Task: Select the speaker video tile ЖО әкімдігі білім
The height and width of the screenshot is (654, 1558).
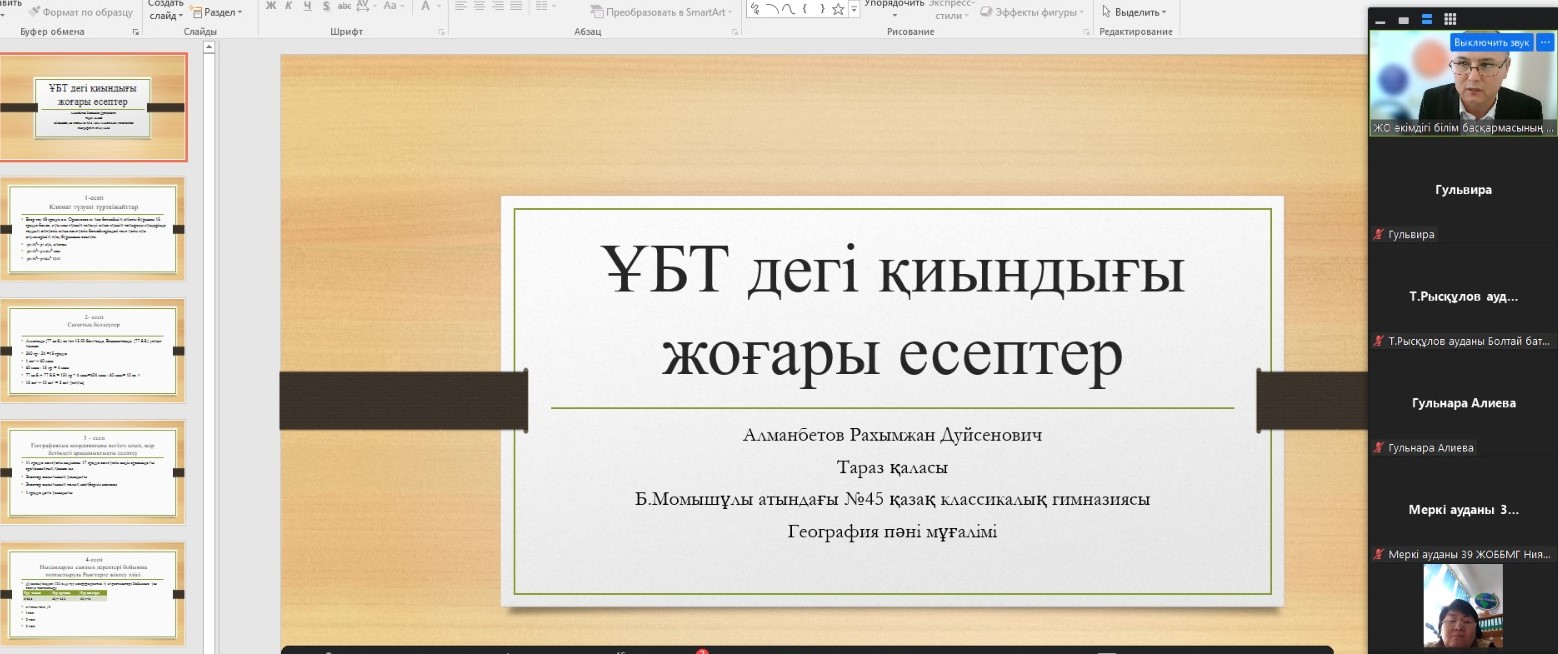Action: tap(1463, 83)
